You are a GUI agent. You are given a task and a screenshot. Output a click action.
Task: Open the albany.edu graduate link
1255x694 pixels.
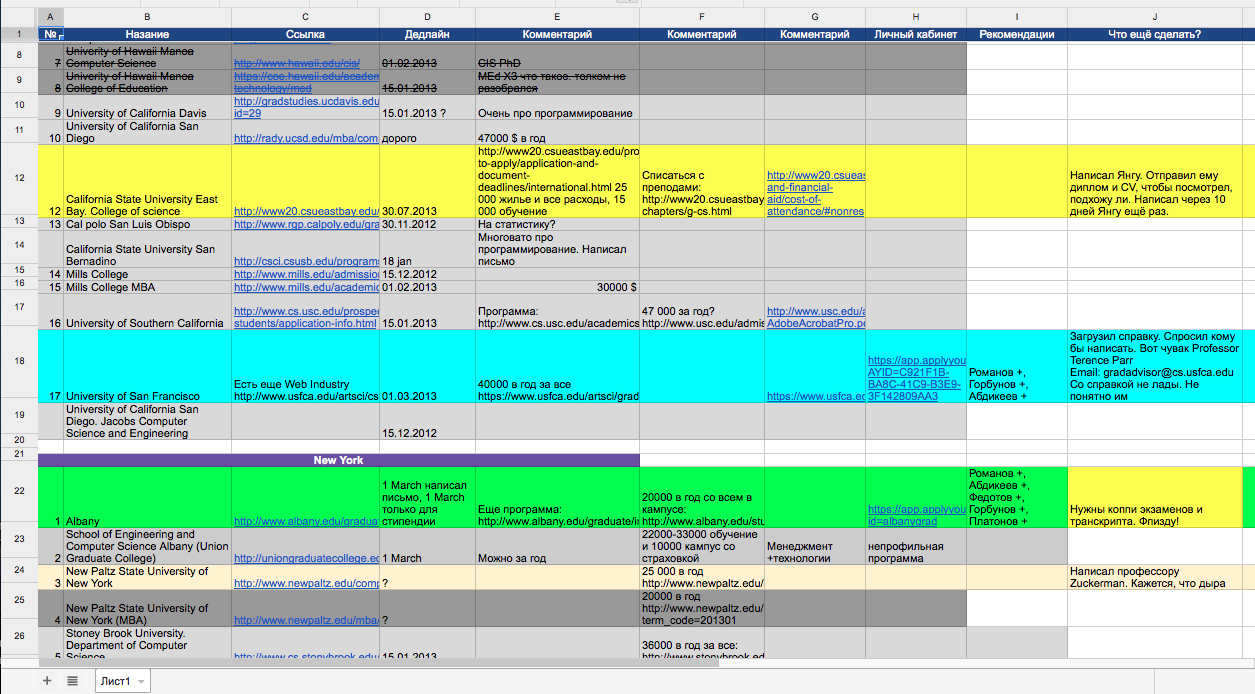304,522
